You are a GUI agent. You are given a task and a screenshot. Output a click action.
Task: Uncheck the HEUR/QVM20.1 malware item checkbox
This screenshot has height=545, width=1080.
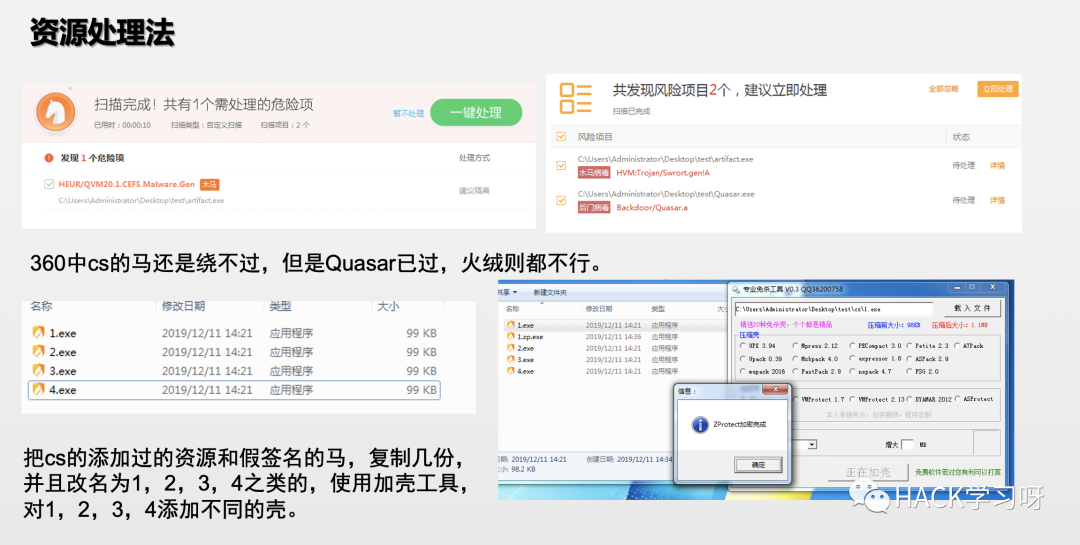49,184
